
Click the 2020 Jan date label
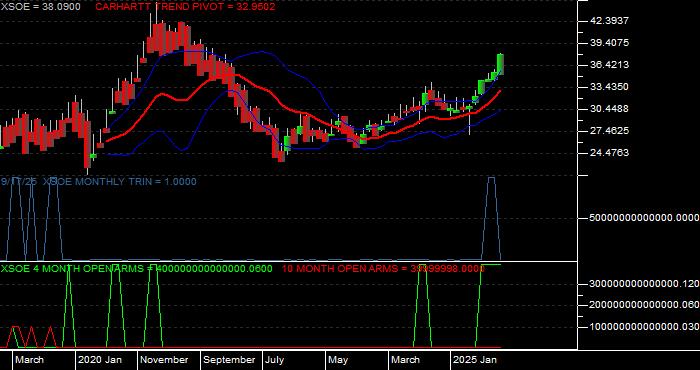[100, 360]
